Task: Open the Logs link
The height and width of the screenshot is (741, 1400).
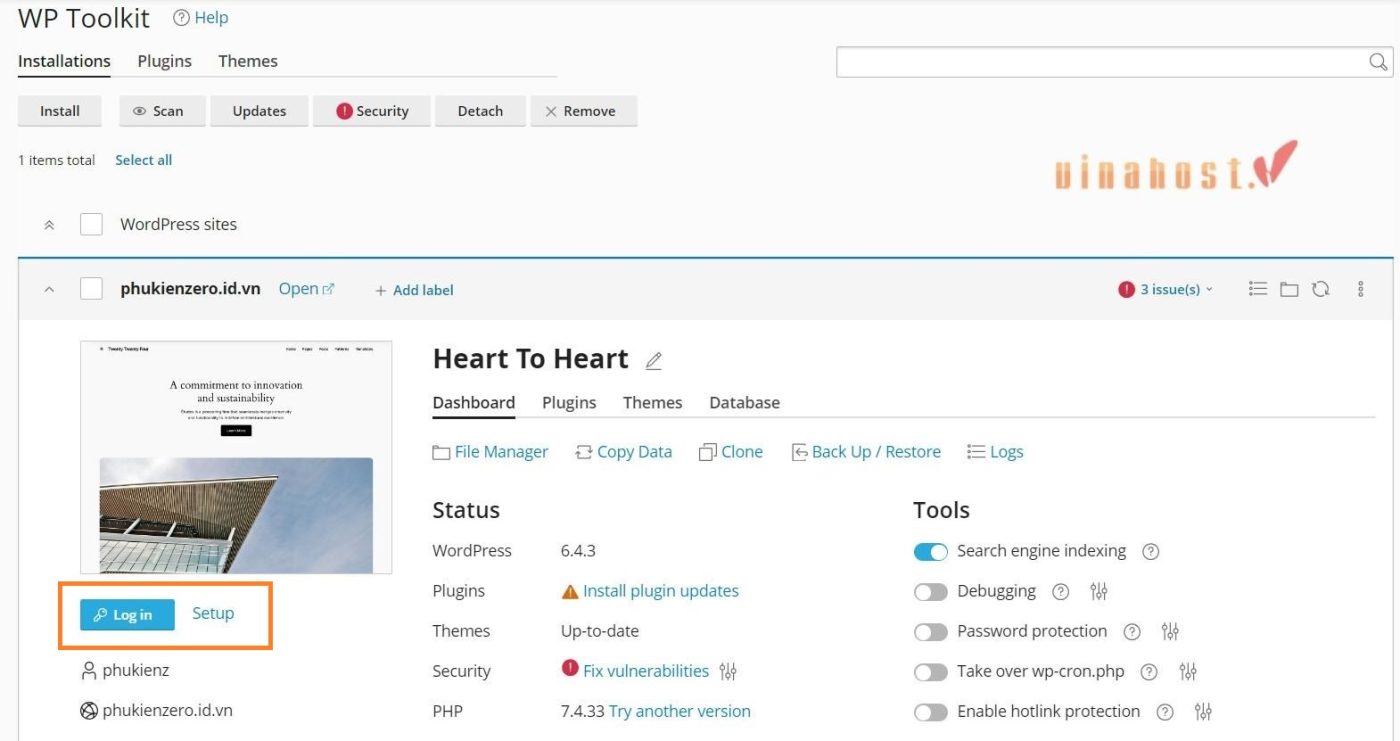Action: point(995,452)
